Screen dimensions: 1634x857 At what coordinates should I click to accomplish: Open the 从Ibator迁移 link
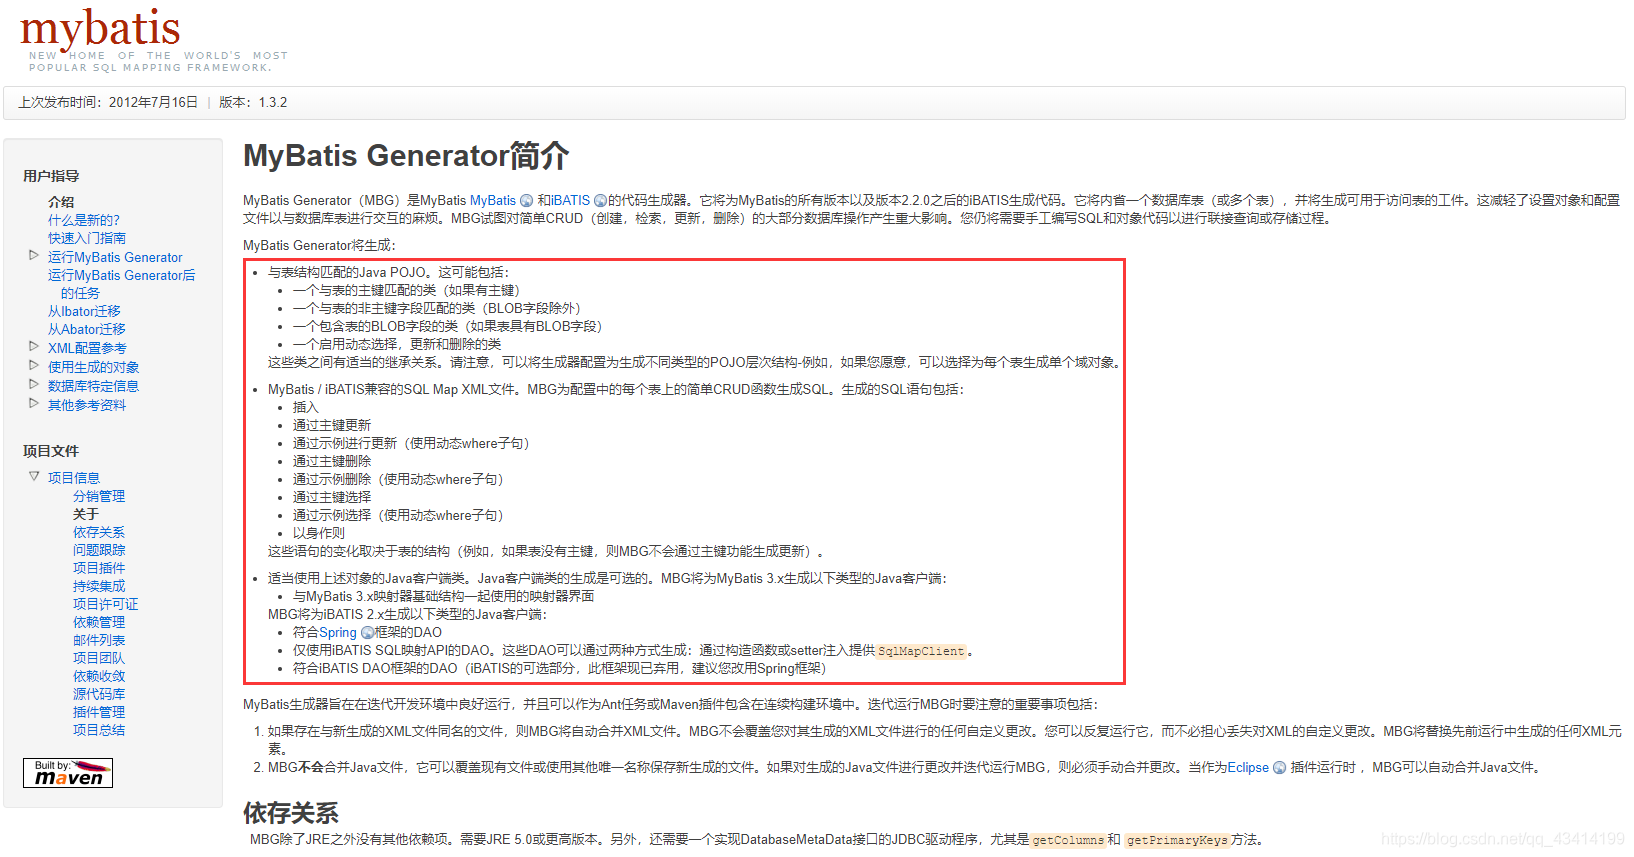point(84,311)
